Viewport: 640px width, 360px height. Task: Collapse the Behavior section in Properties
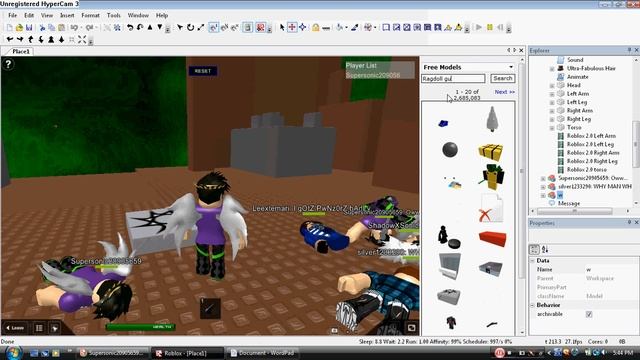click(533, 305)
